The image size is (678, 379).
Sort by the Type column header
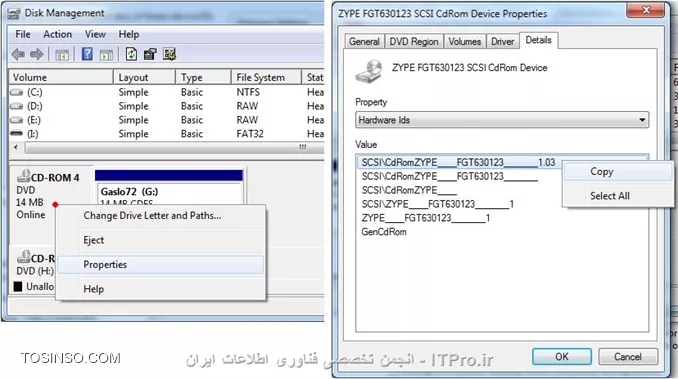coord(203,77)
